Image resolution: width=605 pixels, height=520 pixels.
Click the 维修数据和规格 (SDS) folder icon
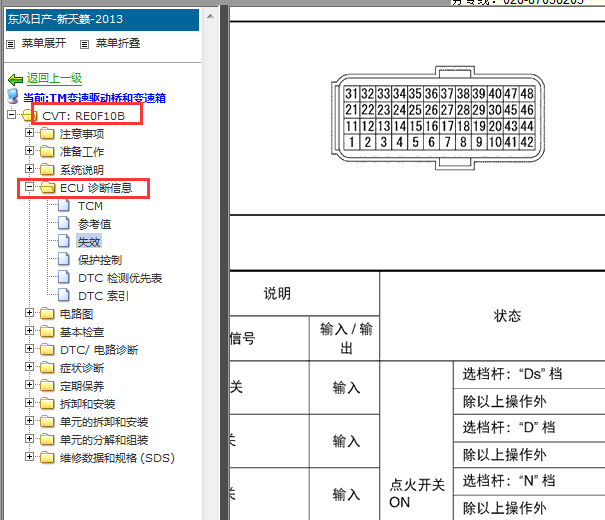point(47,458)
